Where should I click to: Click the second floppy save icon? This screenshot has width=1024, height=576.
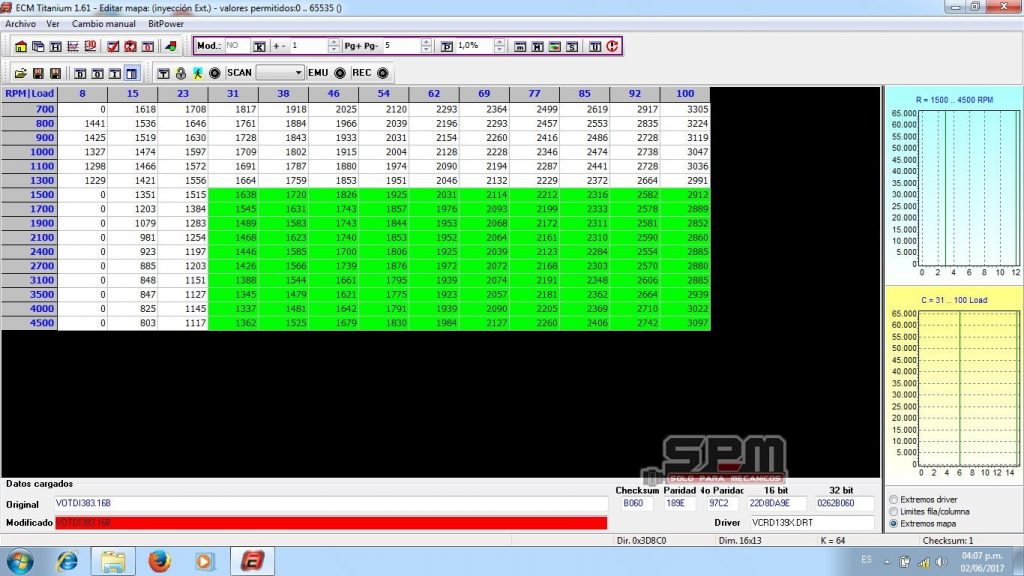[56, 73]
